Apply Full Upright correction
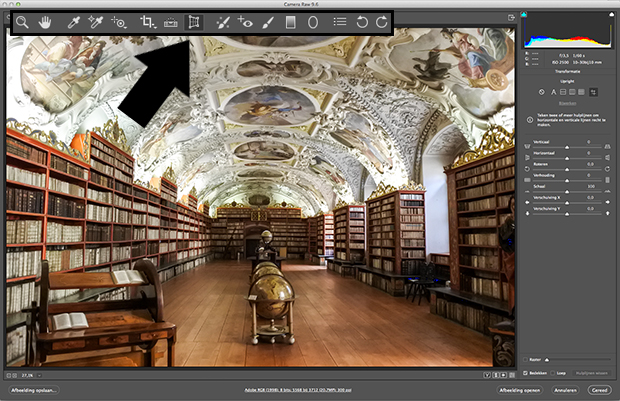This screenshot has height=401, width=620. click(x=581, y=92)
